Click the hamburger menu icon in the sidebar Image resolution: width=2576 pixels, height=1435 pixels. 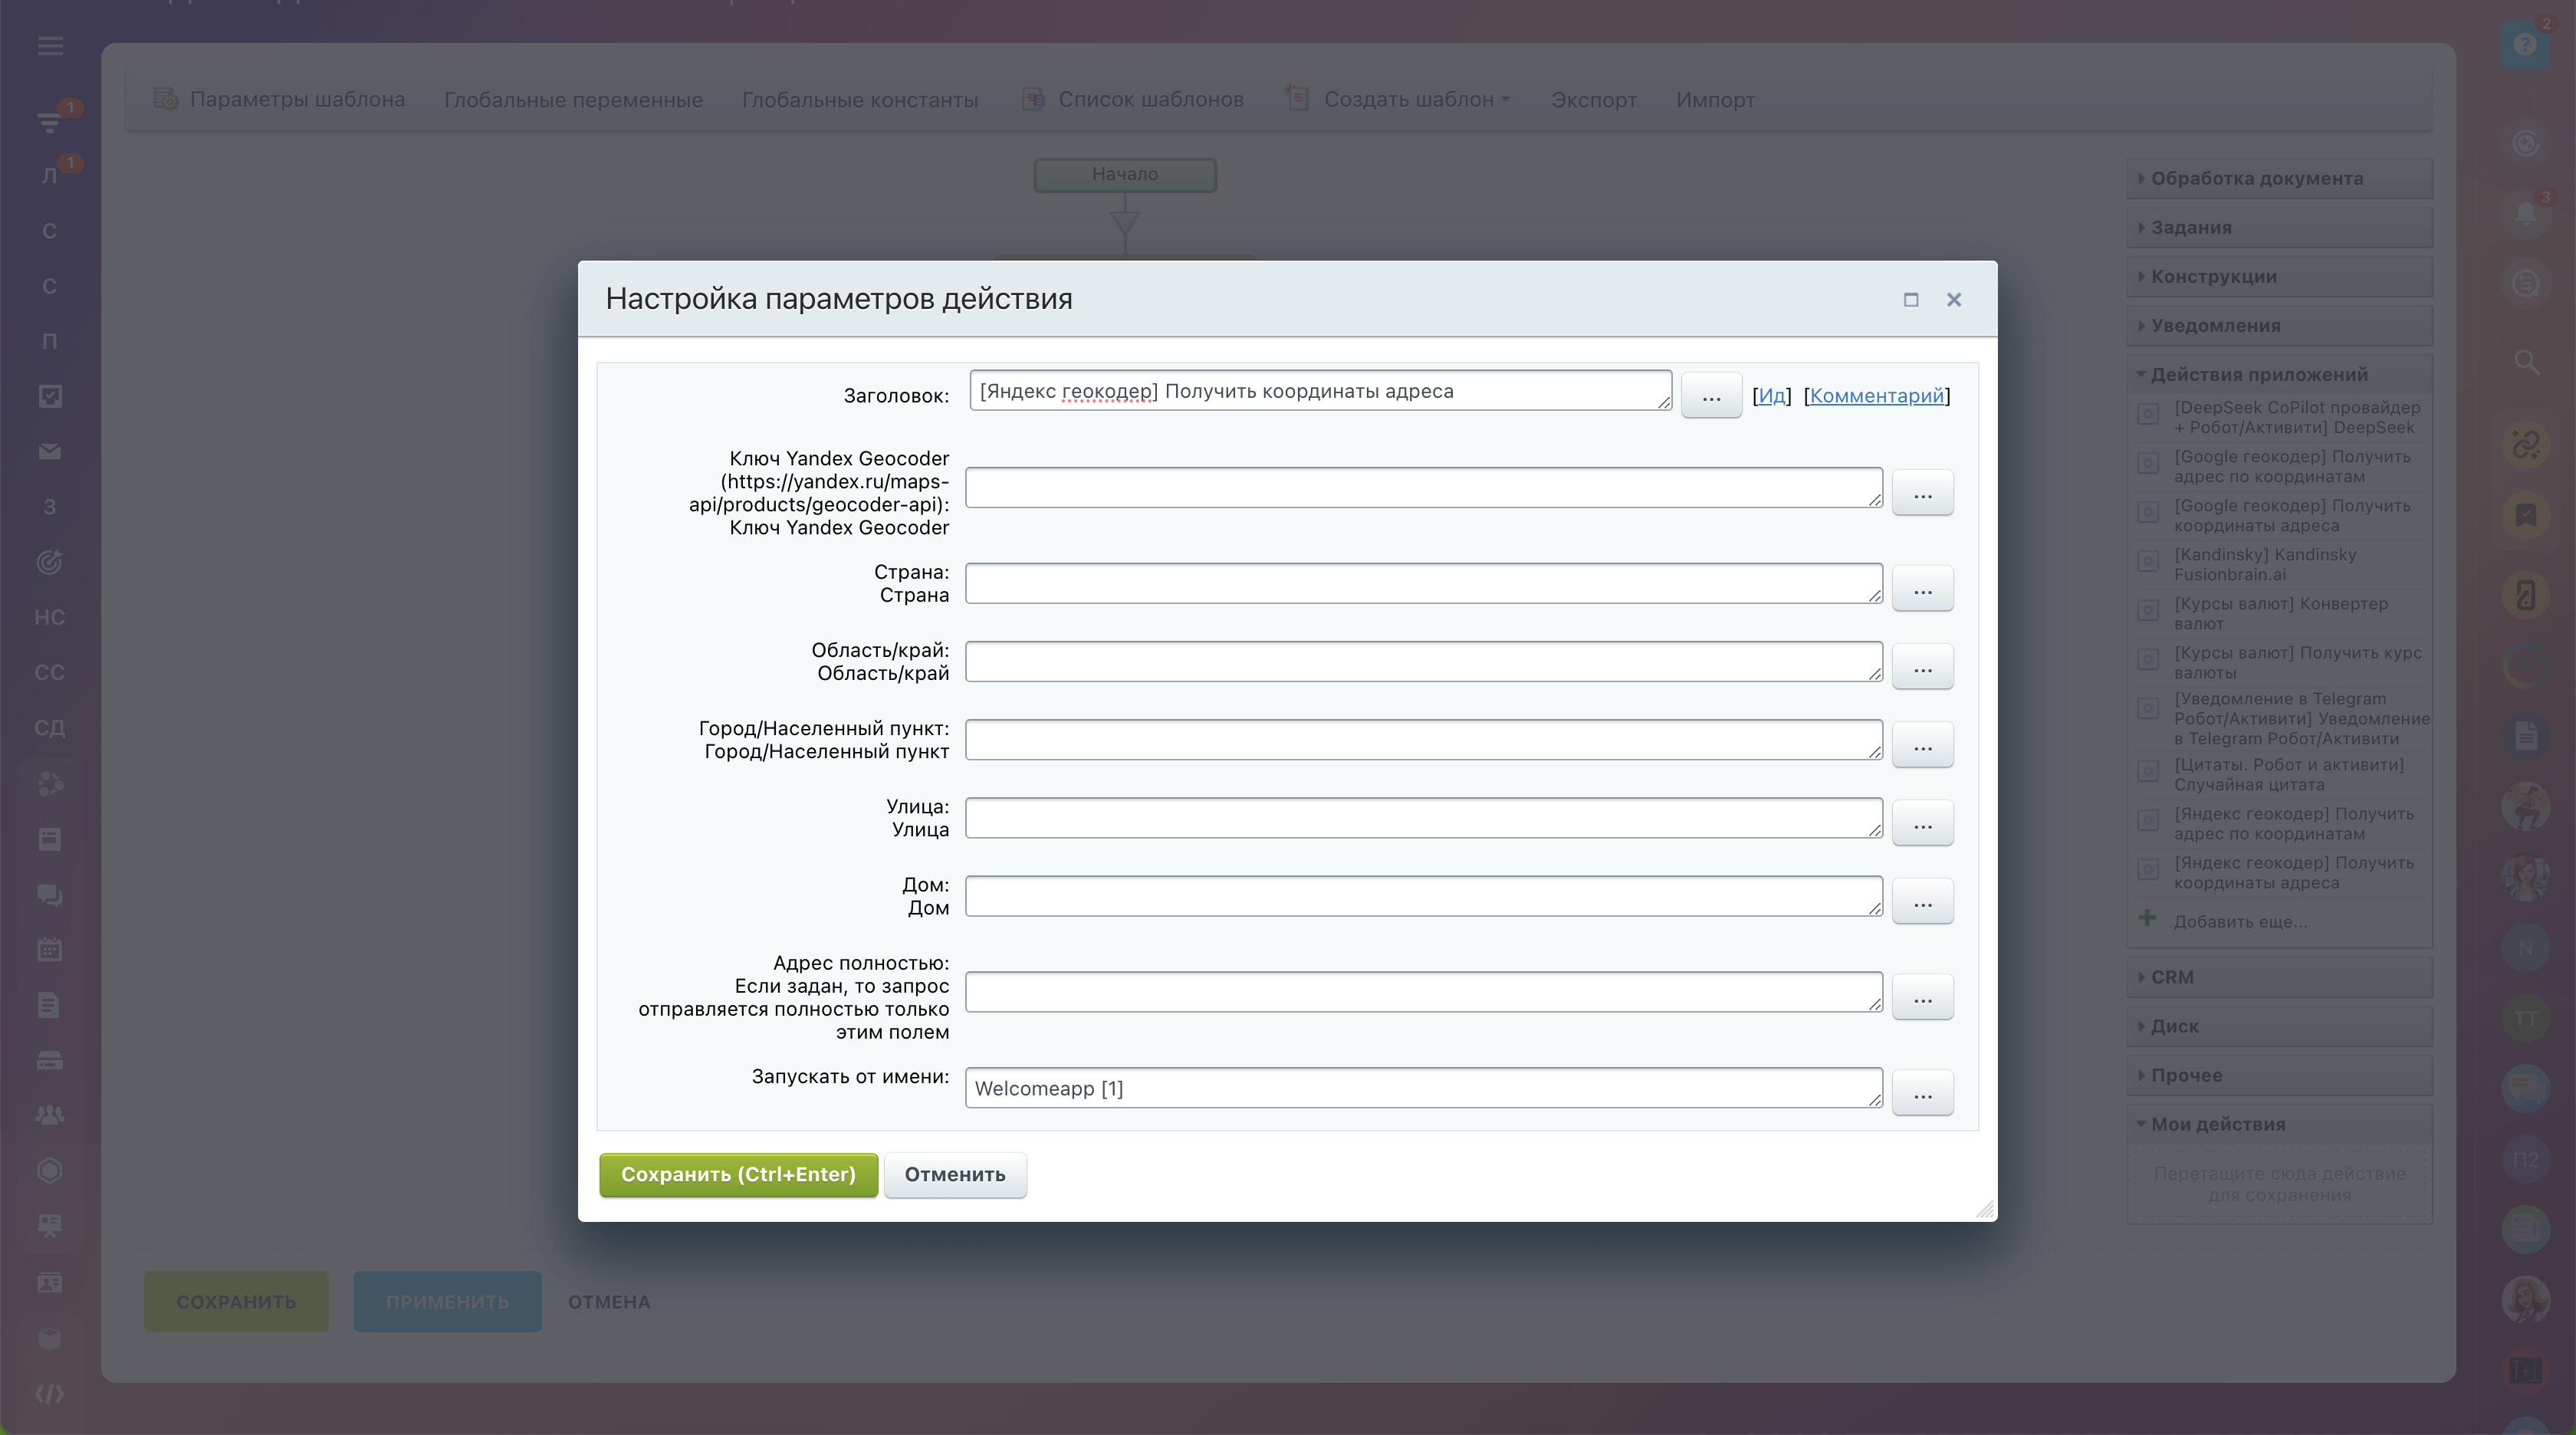(x=50, y=46)
